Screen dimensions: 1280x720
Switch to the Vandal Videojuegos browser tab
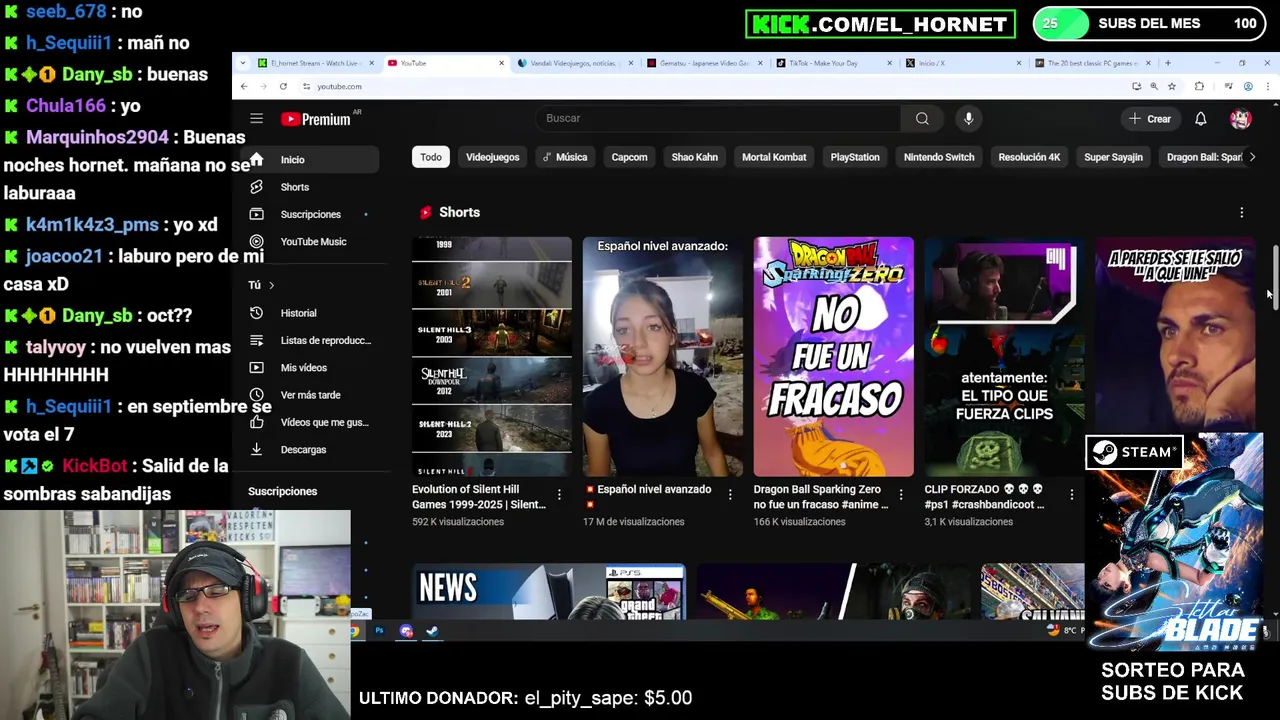coord(573,63)
